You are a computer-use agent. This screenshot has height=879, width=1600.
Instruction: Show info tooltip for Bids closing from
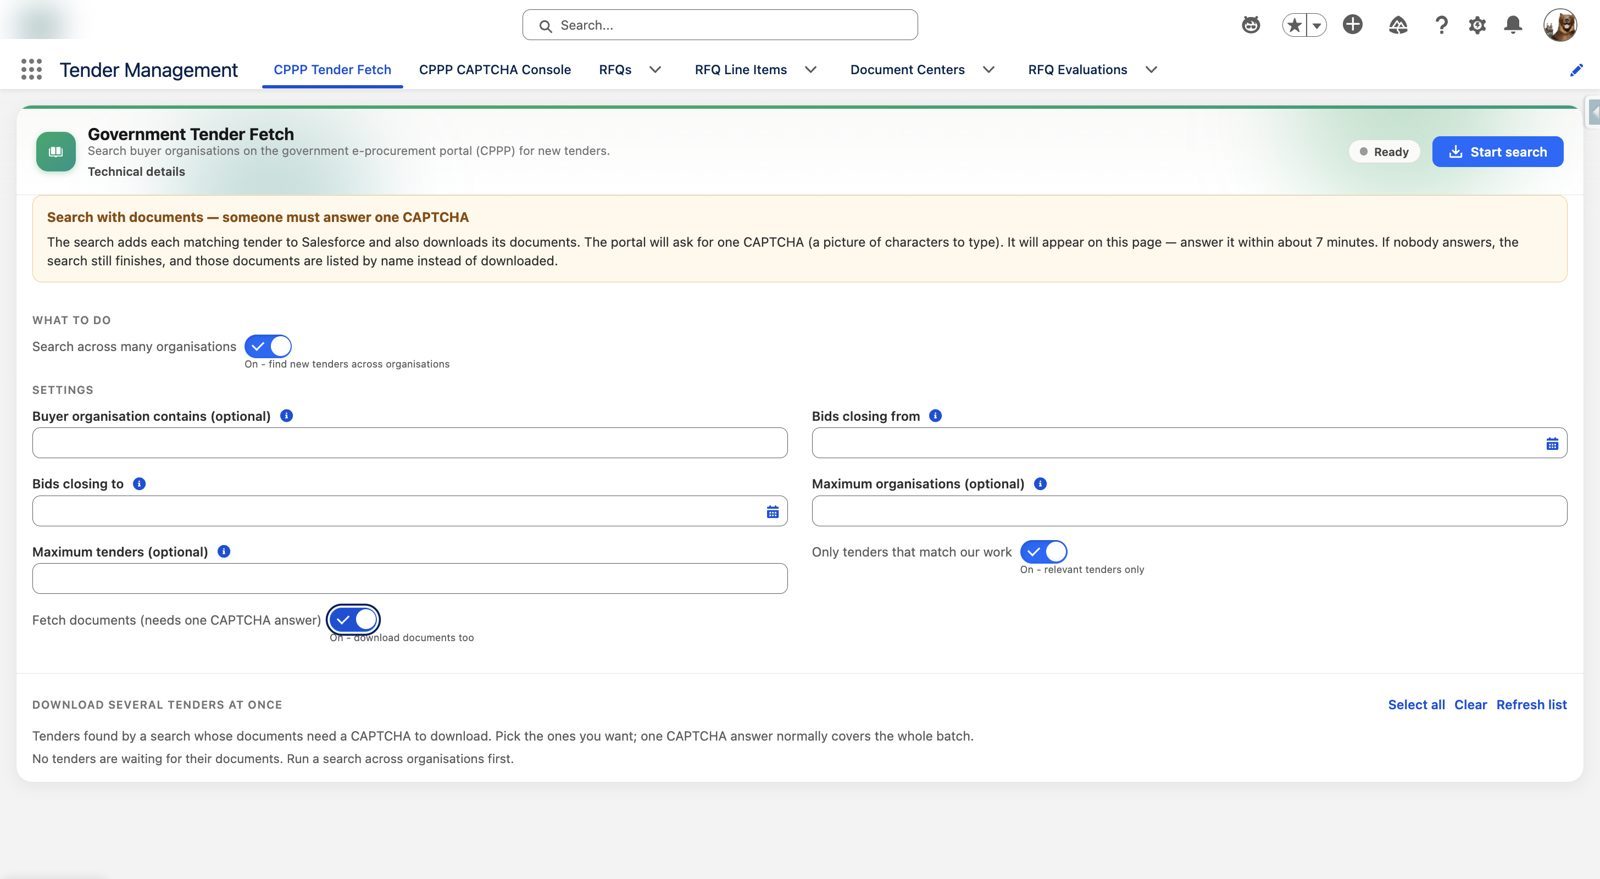pyautogui.click(x=935, y=416)
